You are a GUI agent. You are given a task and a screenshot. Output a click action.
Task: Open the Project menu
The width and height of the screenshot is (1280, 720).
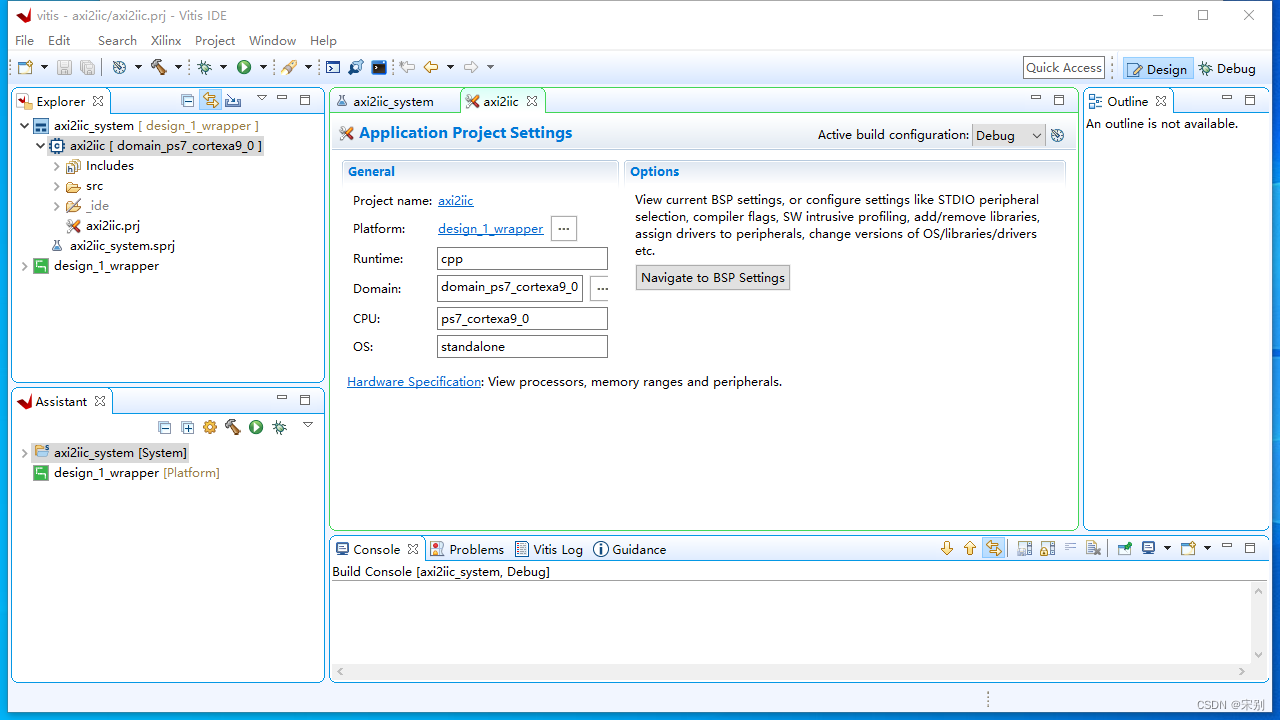tap(215, 40)
